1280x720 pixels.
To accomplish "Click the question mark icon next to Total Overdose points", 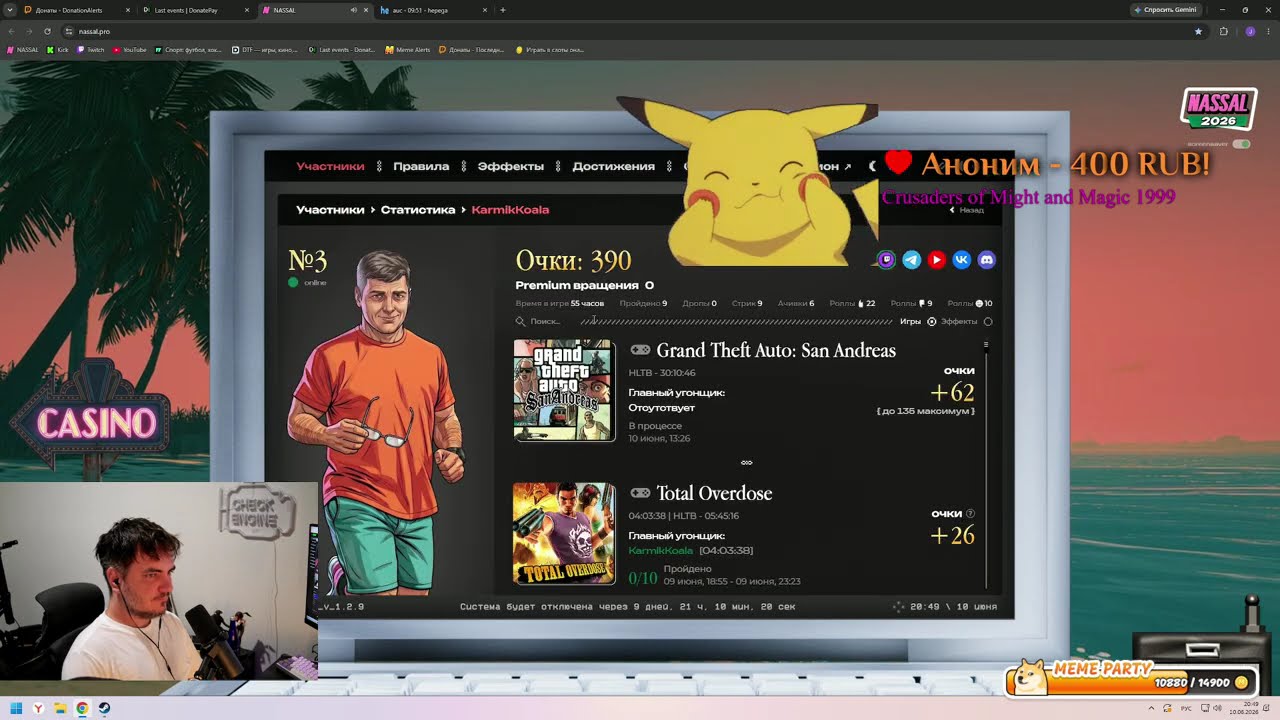I will coord(970,514).
